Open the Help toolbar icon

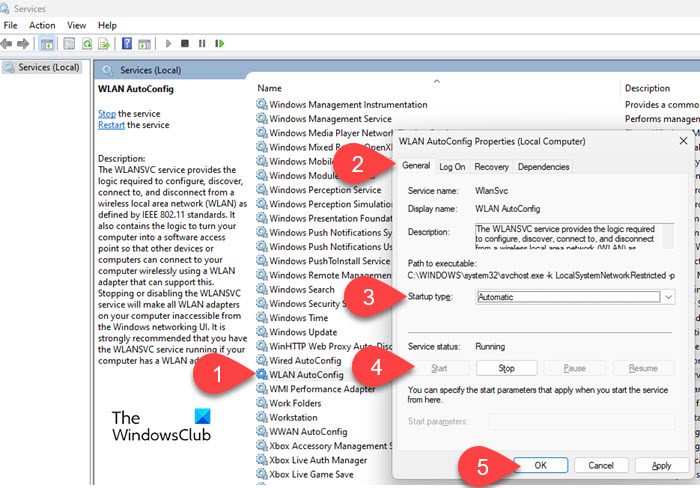[127, 44]
